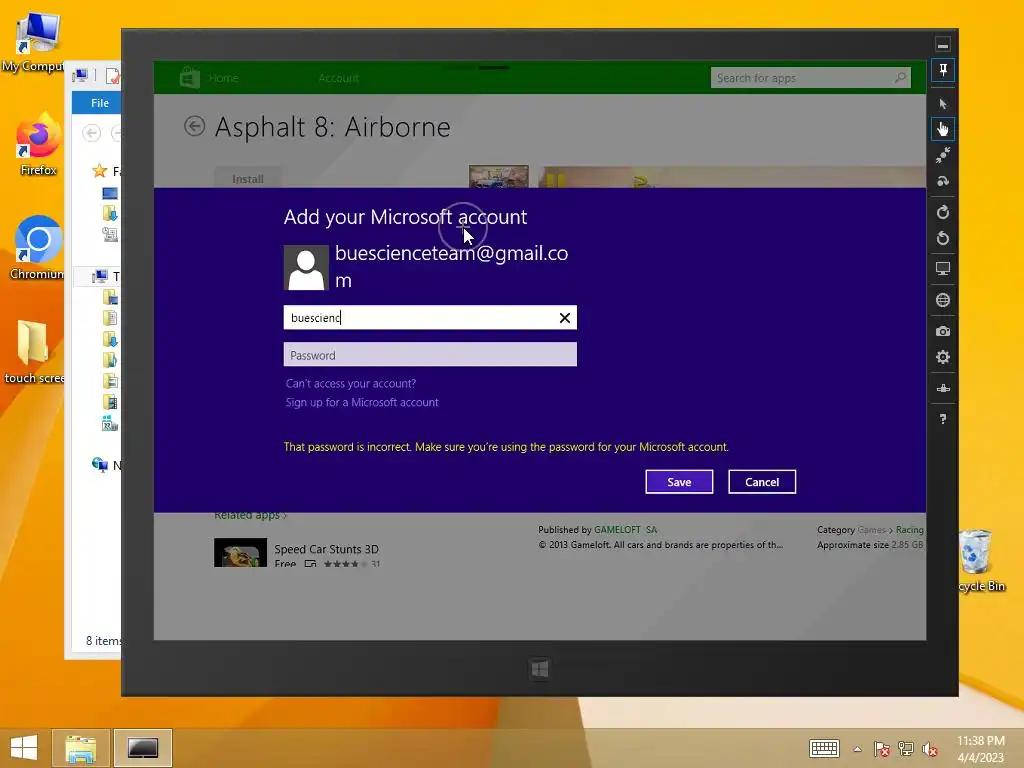
Task: Open Windows Start button
Action: [x=24, y=747]
